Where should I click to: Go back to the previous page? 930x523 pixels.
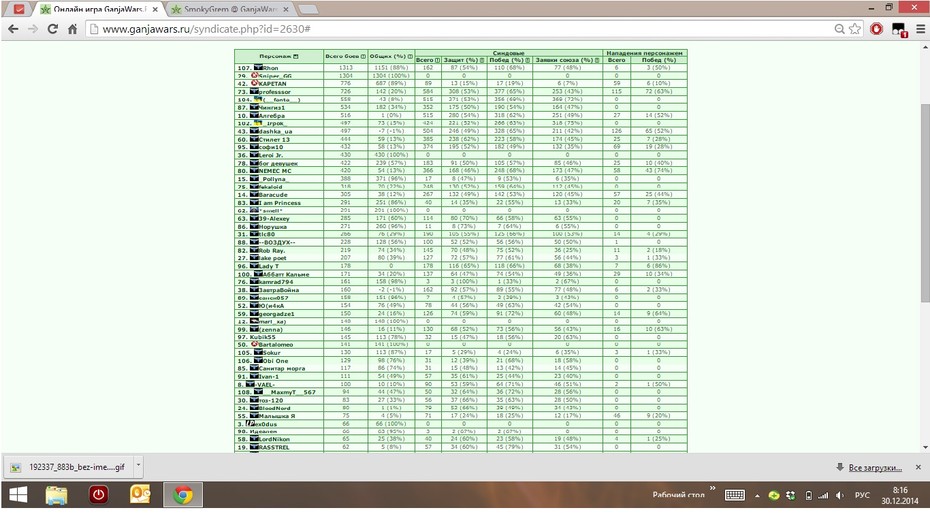pos(13,28)
